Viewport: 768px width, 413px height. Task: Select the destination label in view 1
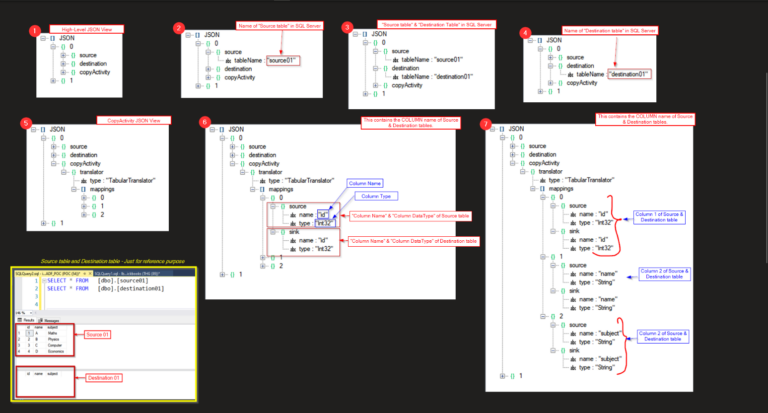(x=93, y=64)
